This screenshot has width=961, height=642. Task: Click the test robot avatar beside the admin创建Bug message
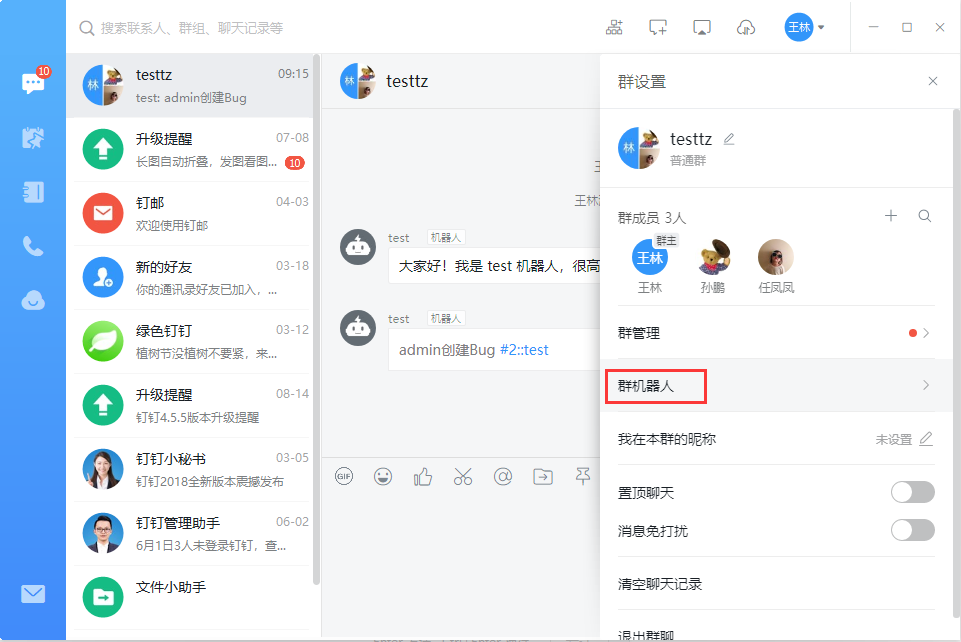(x=358, y=328)
